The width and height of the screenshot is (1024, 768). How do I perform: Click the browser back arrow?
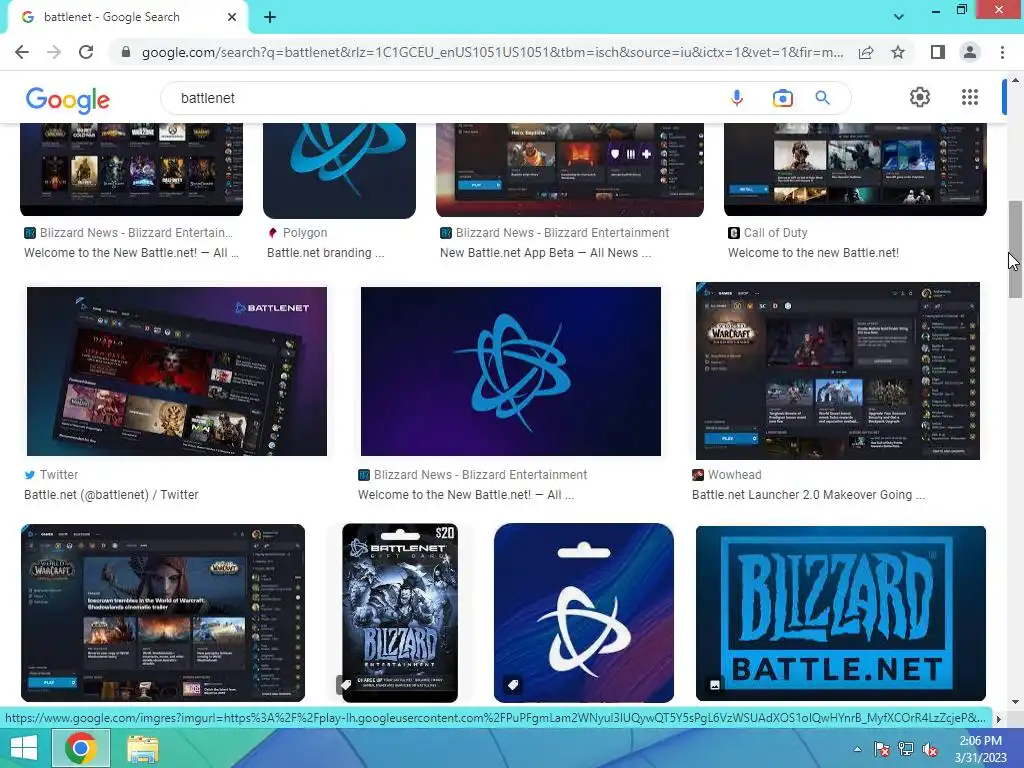[x=22, y=52]
